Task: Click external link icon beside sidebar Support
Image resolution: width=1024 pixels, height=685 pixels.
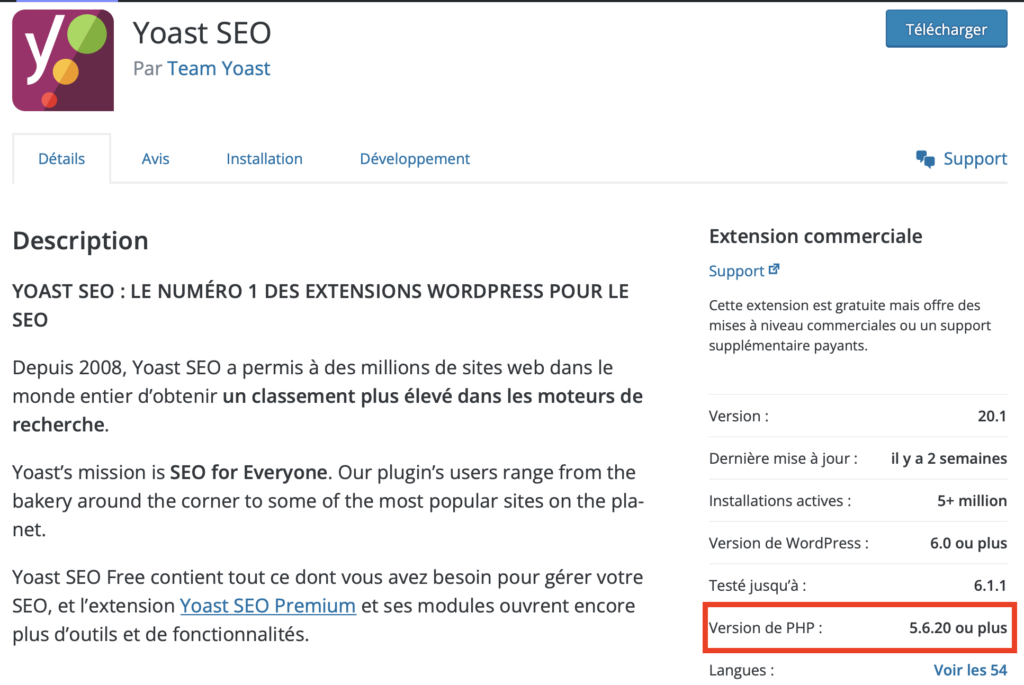Action: click(774, 269)
